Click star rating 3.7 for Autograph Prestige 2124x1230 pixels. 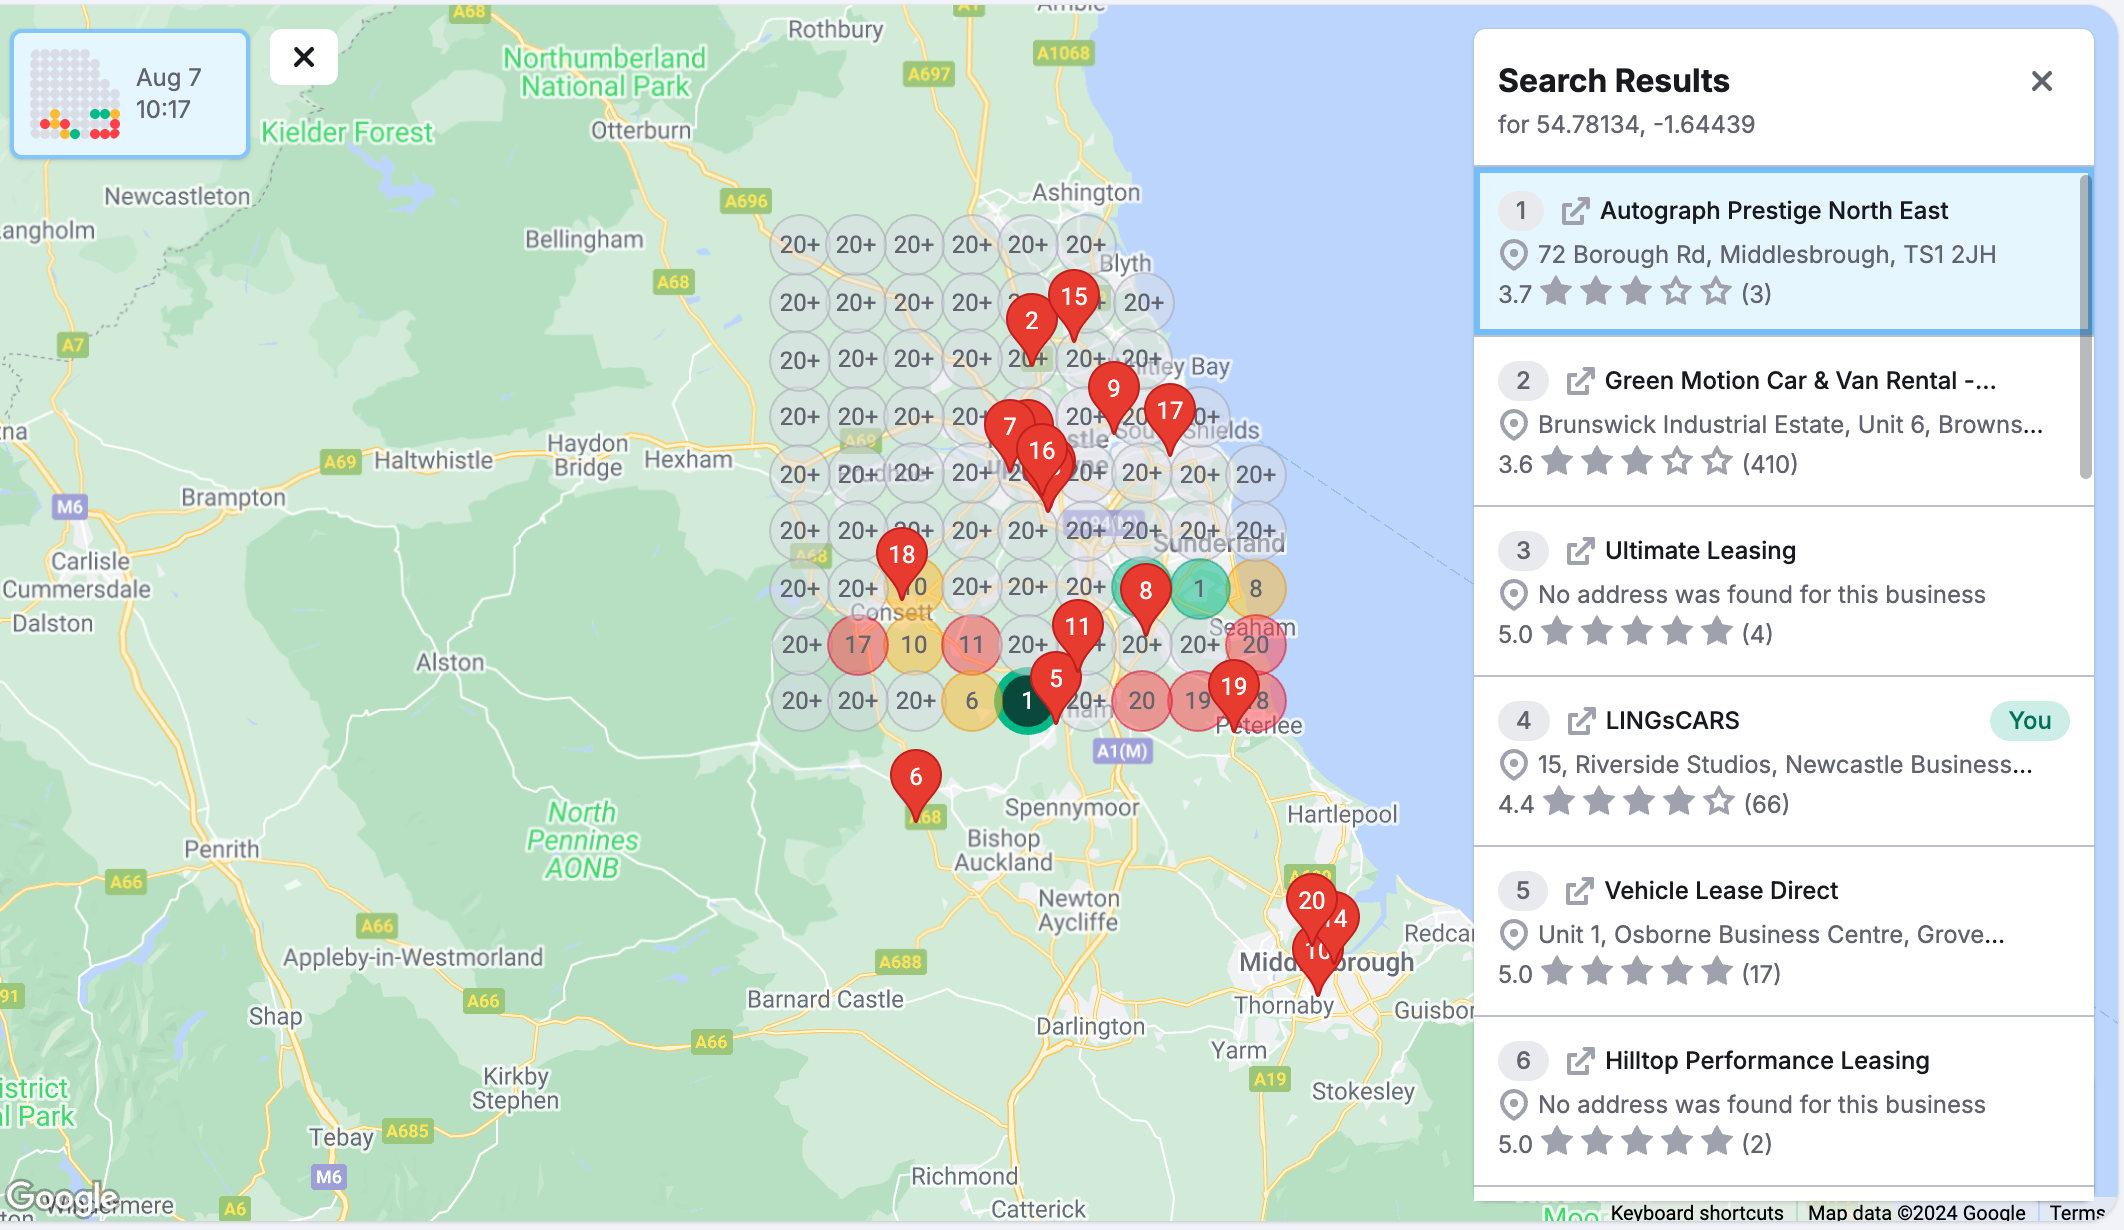coord(1636,292)
